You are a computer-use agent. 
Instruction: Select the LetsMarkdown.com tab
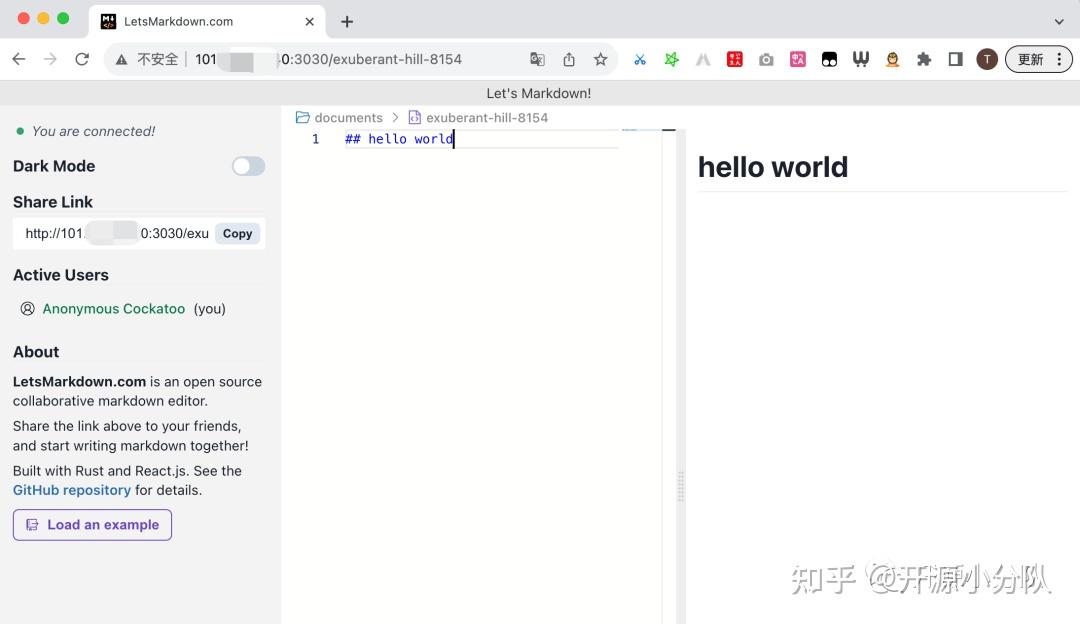[207, 22]
